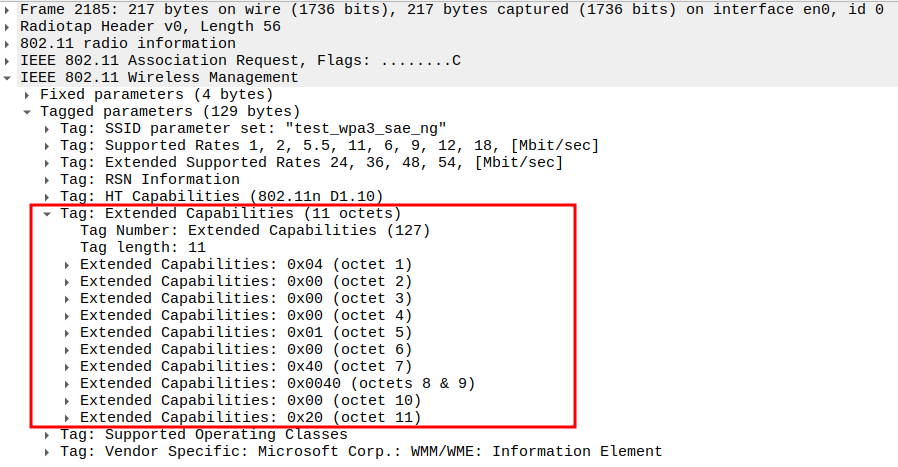Expand the Radiotap Header v0 section

9,26
